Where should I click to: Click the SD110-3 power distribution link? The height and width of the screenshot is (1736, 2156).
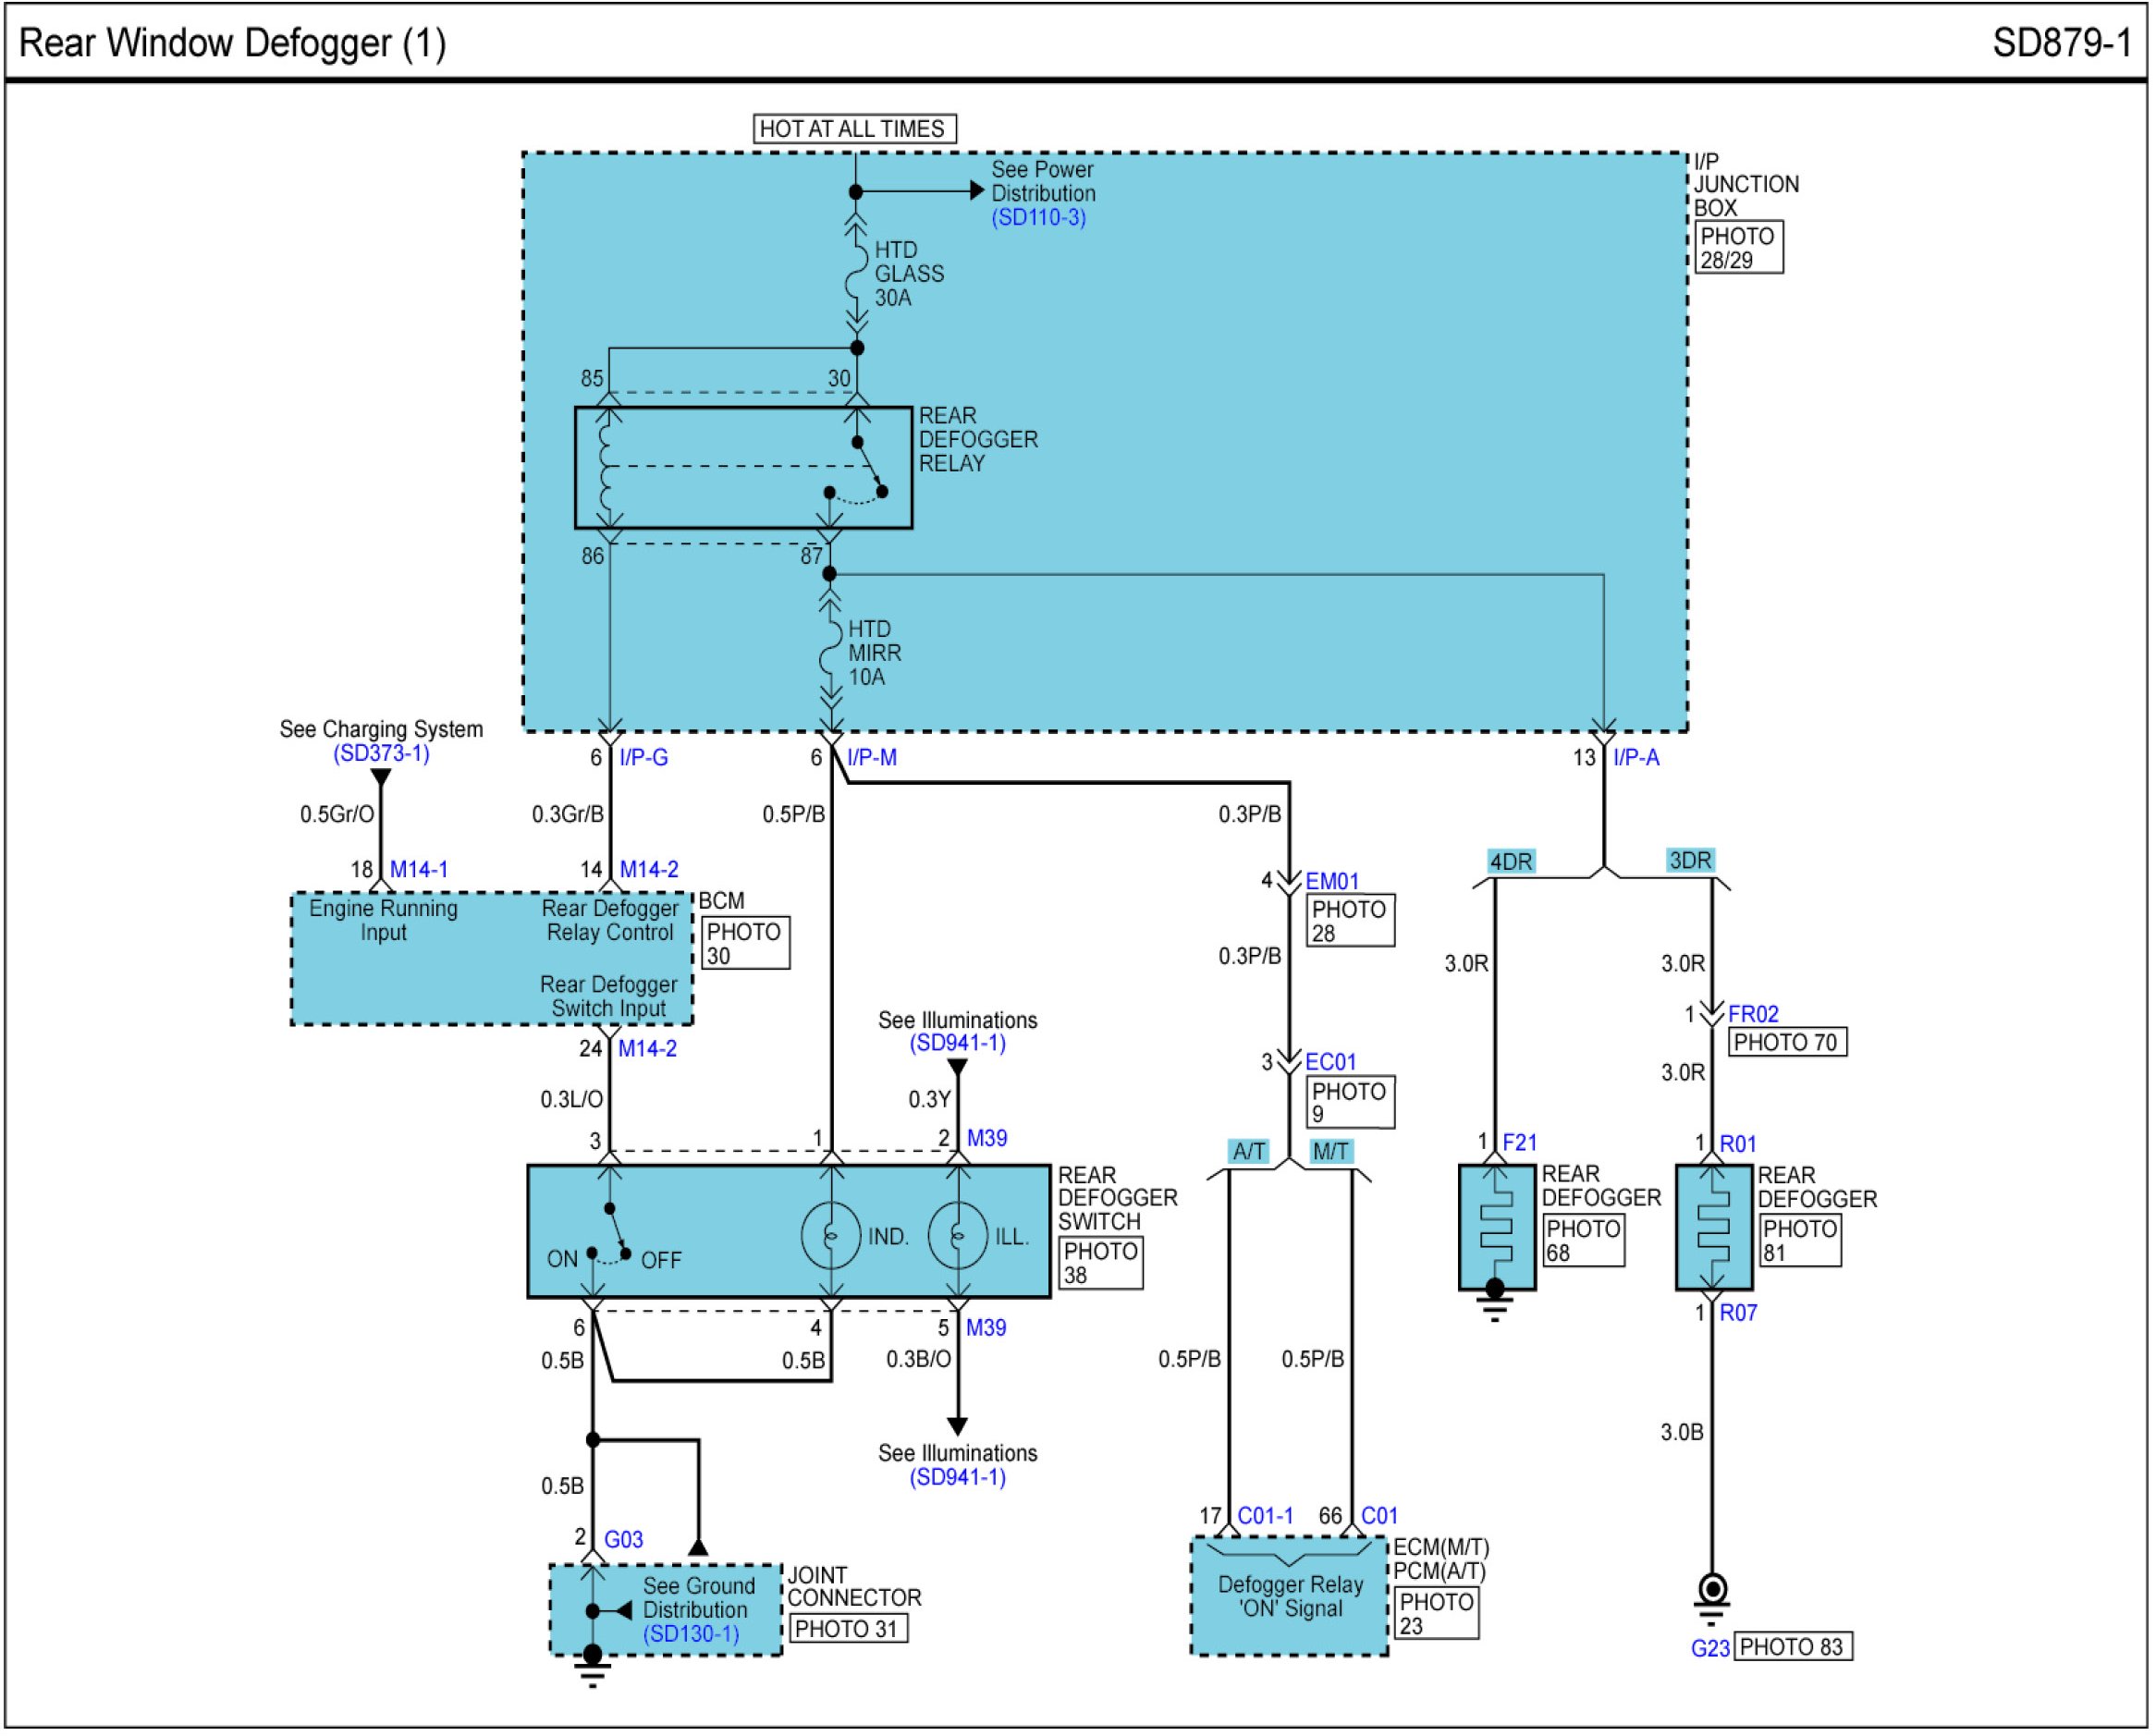1038,218
